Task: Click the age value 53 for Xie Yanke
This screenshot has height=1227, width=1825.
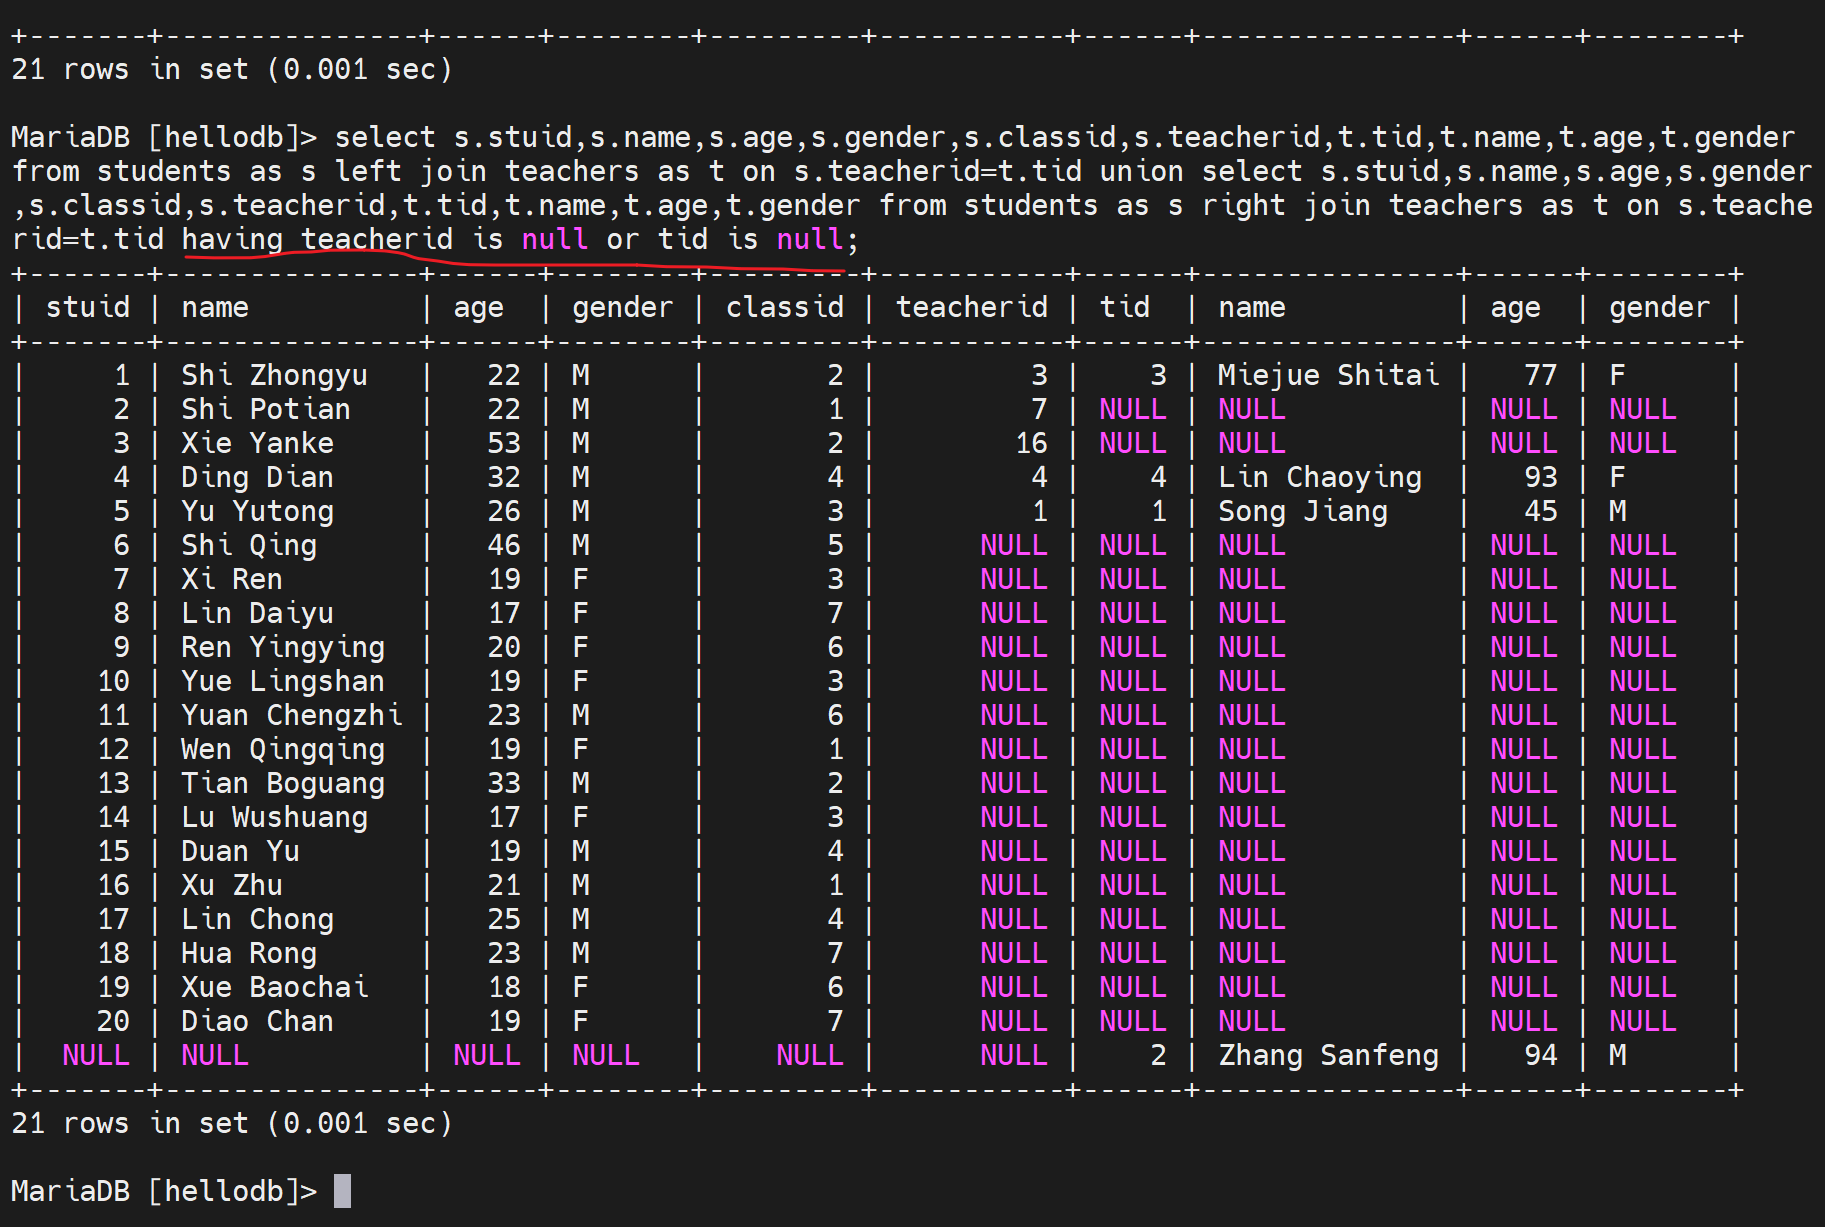Action: pyautogui.click(x=503, y=443)
